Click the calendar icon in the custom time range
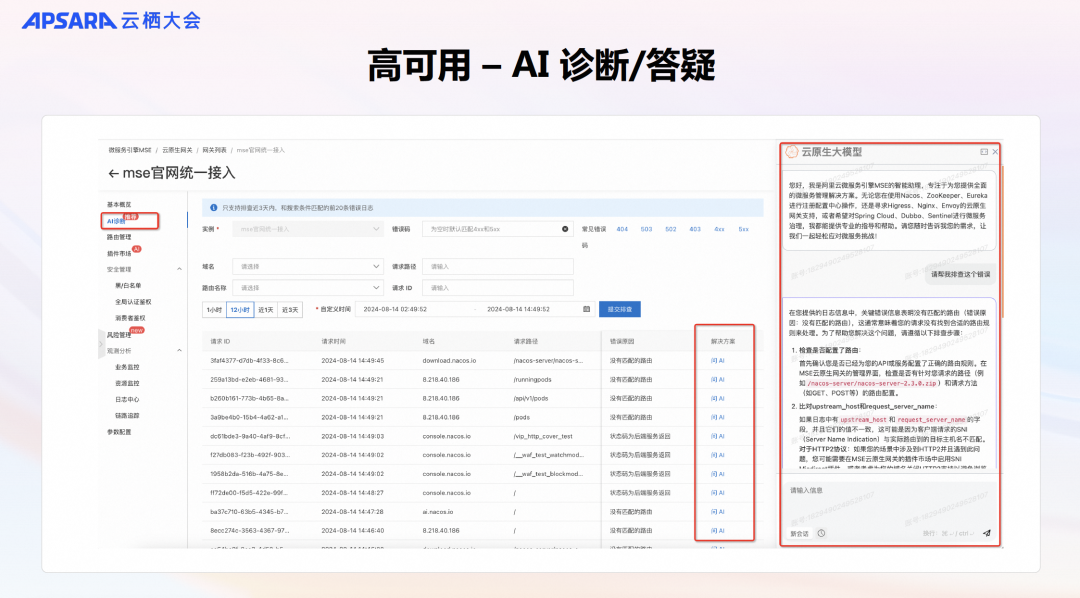Screen dimensions: 1080x598 click(587, 309)
